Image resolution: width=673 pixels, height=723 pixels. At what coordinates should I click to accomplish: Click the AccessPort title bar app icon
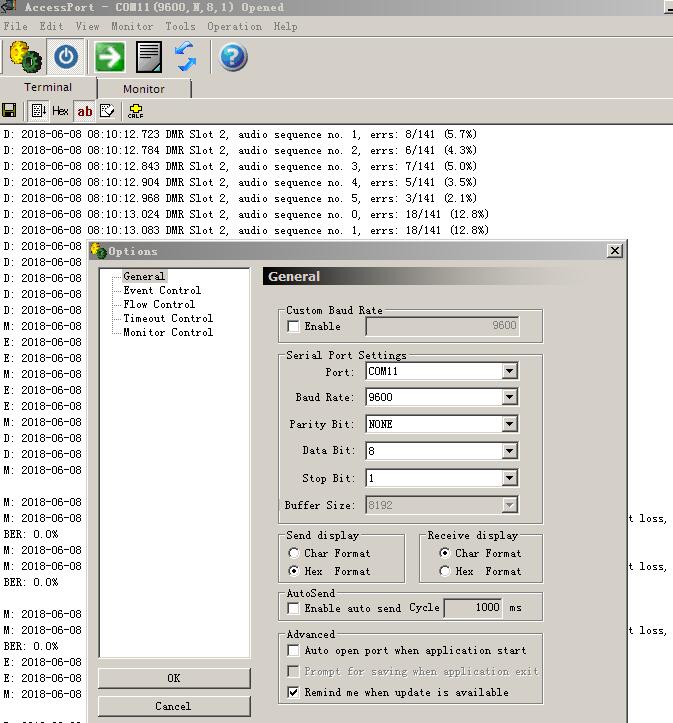tap(8, 6)
